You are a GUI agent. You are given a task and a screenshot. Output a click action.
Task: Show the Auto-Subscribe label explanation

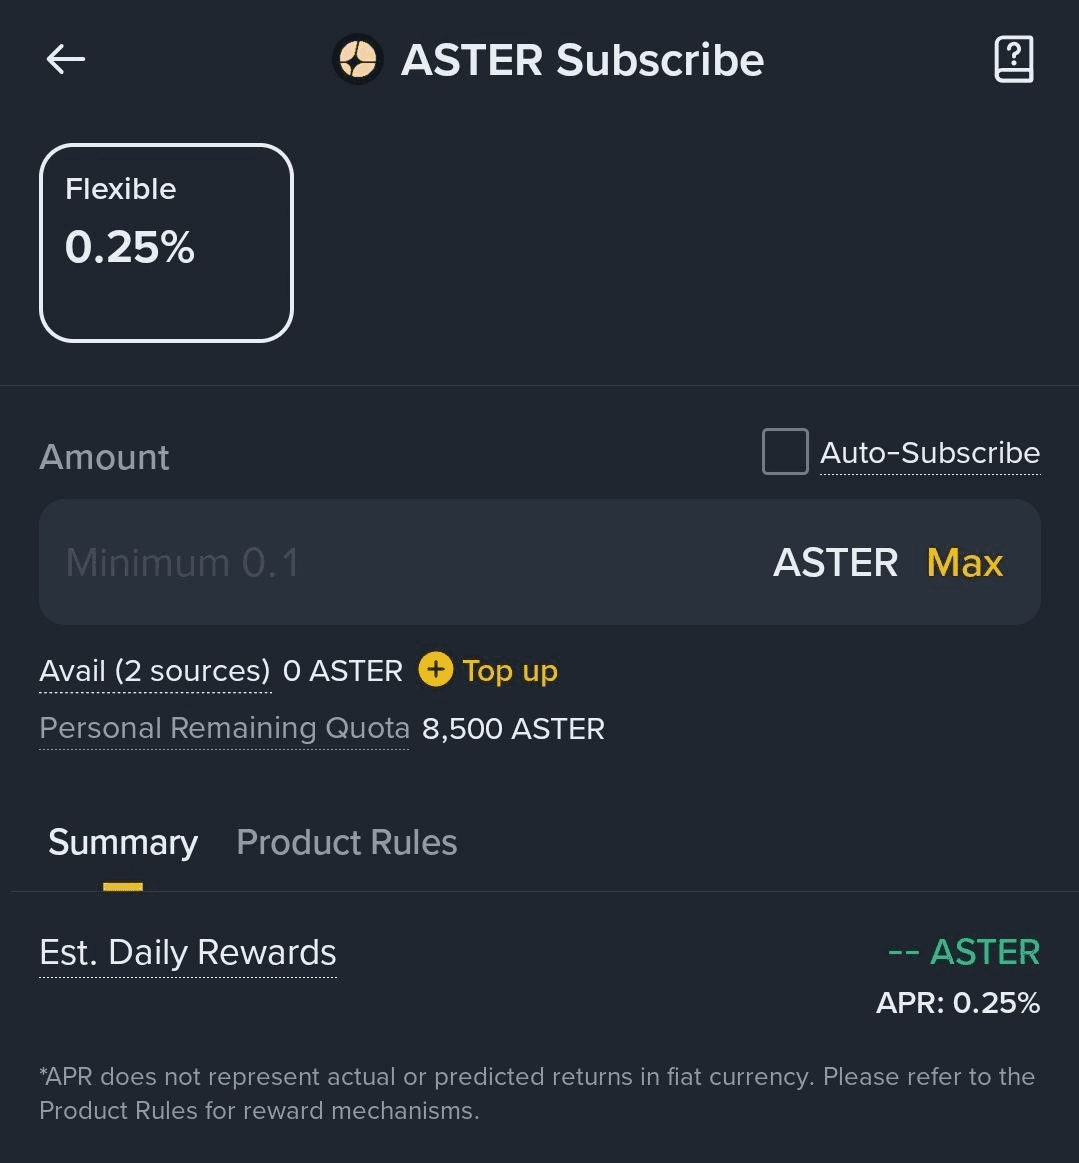(930, 453)
